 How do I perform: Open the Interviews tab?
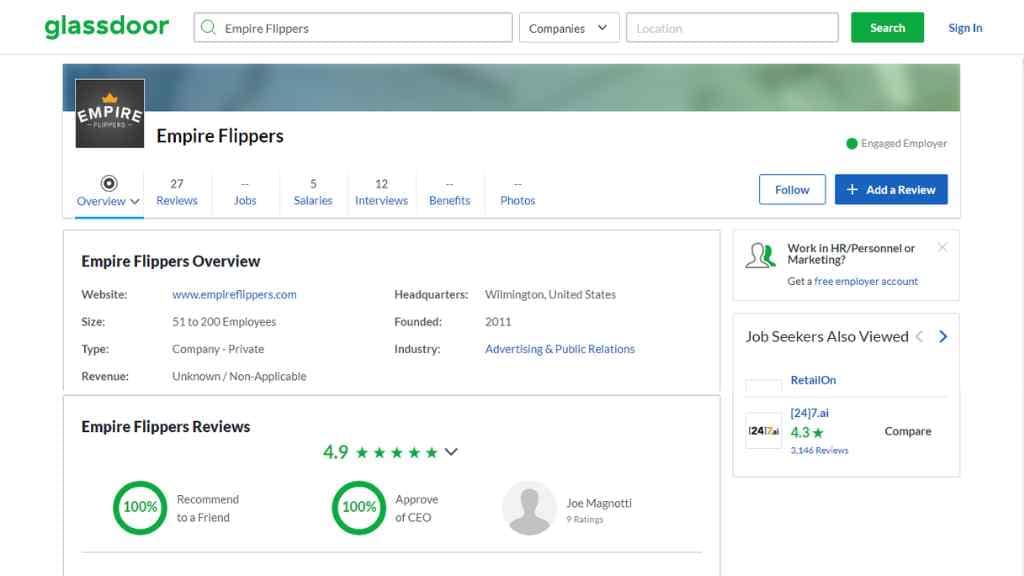click(381, 192)
